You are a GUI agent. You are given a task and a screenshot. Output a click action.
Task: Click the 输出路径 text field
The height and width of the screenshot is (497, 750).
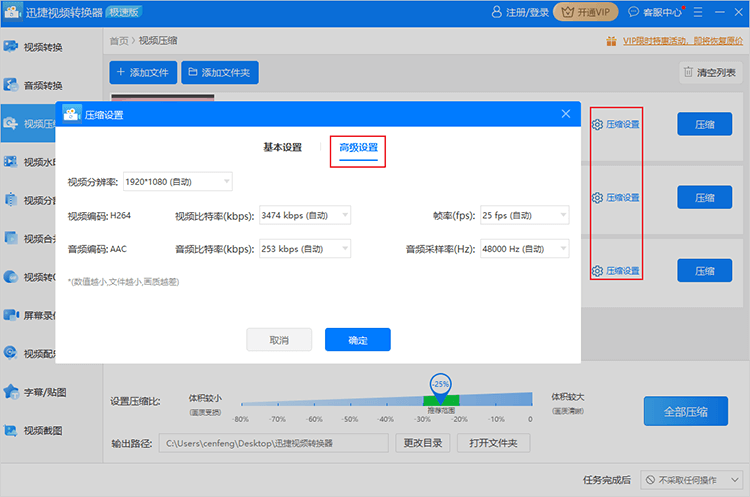275,443
